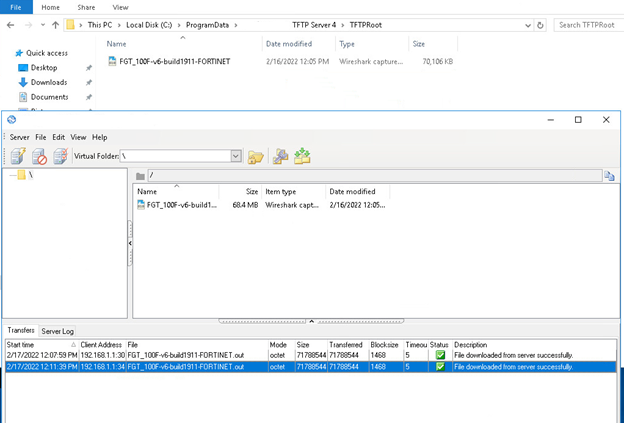Click the Explorer refresh button

(x=540, y=25)
